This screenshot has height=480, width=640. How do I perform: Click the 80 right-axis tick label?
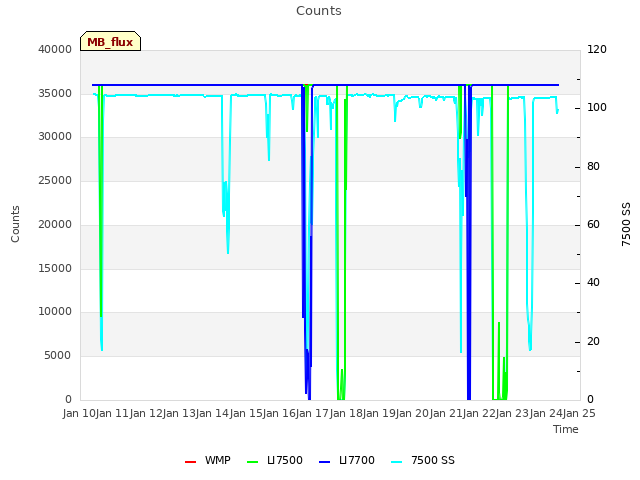pos(593,167)
